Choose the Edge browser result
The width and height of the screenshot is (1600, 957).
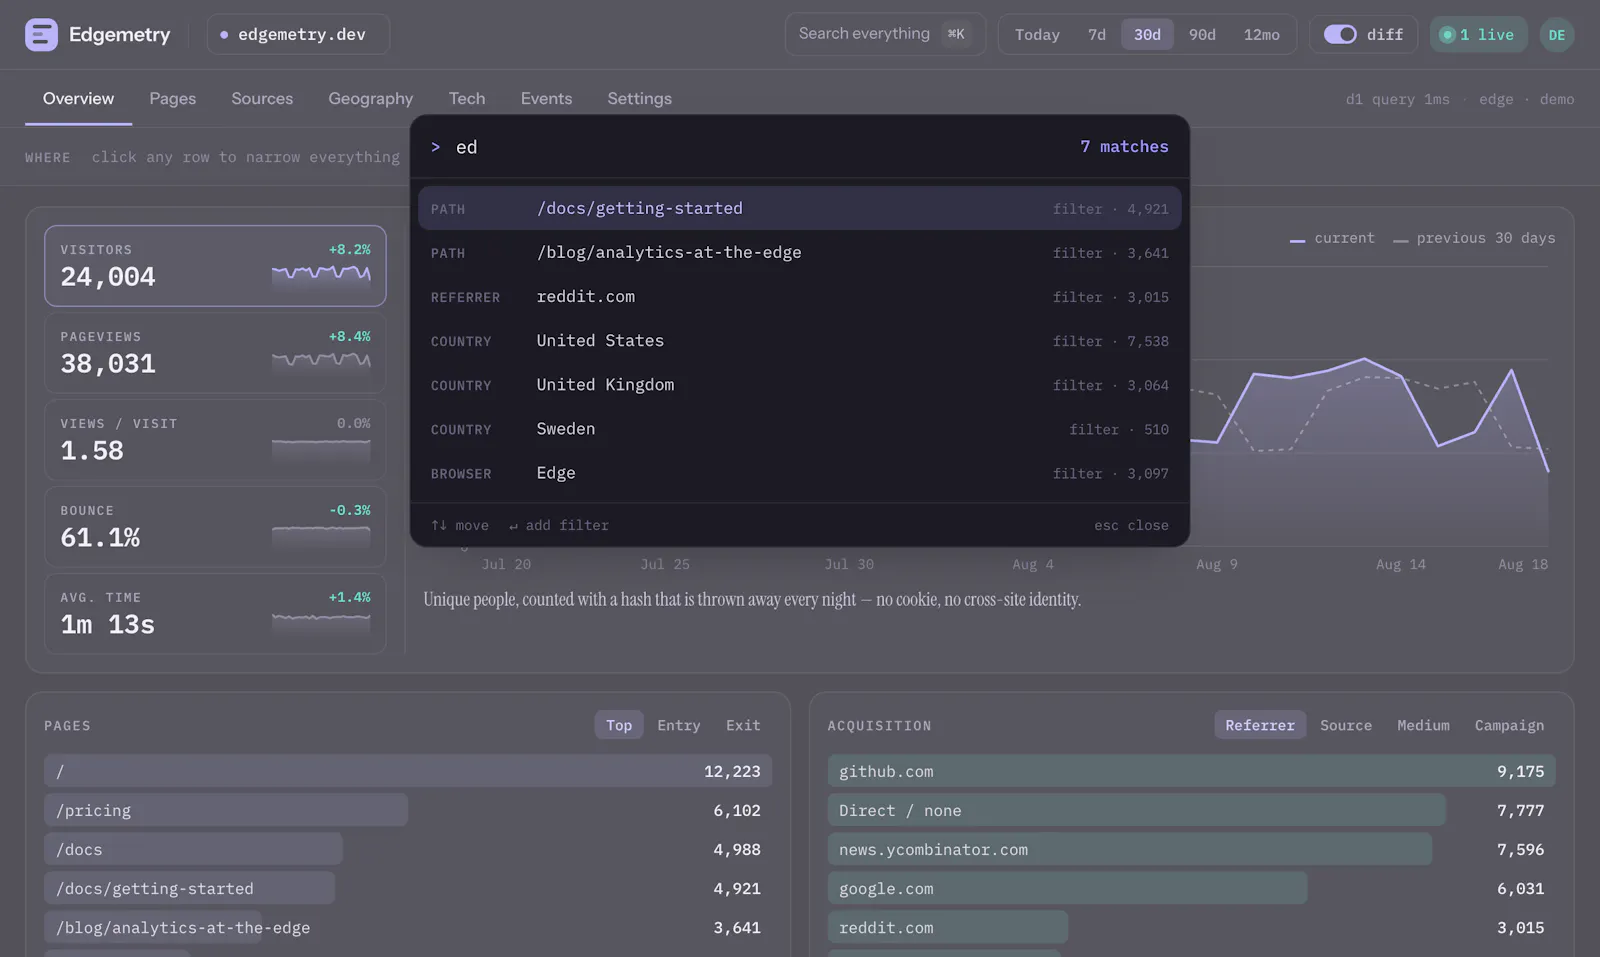800,473
